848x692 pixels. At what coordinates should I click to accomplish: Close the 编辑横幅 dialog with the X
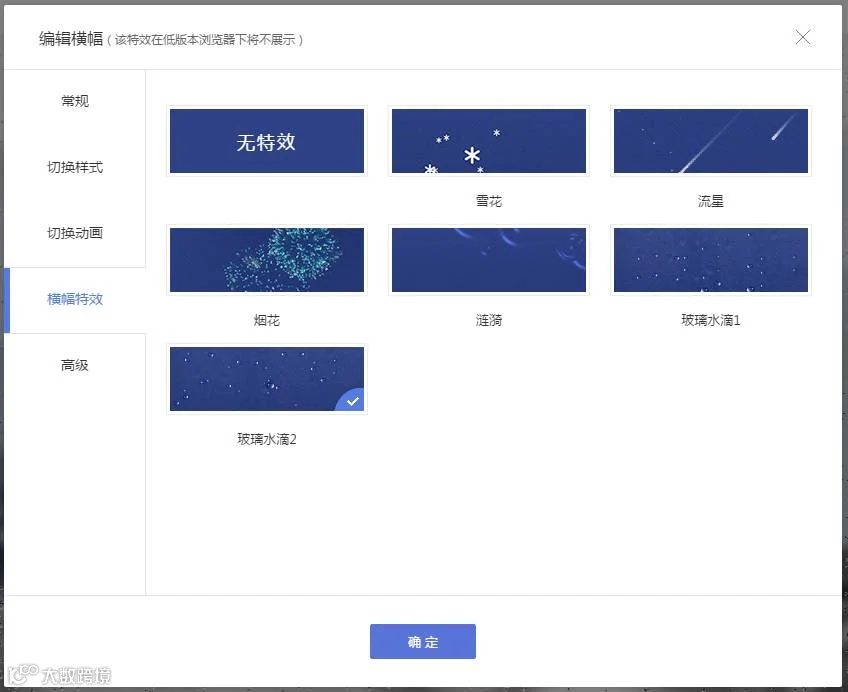pos(803,37)
